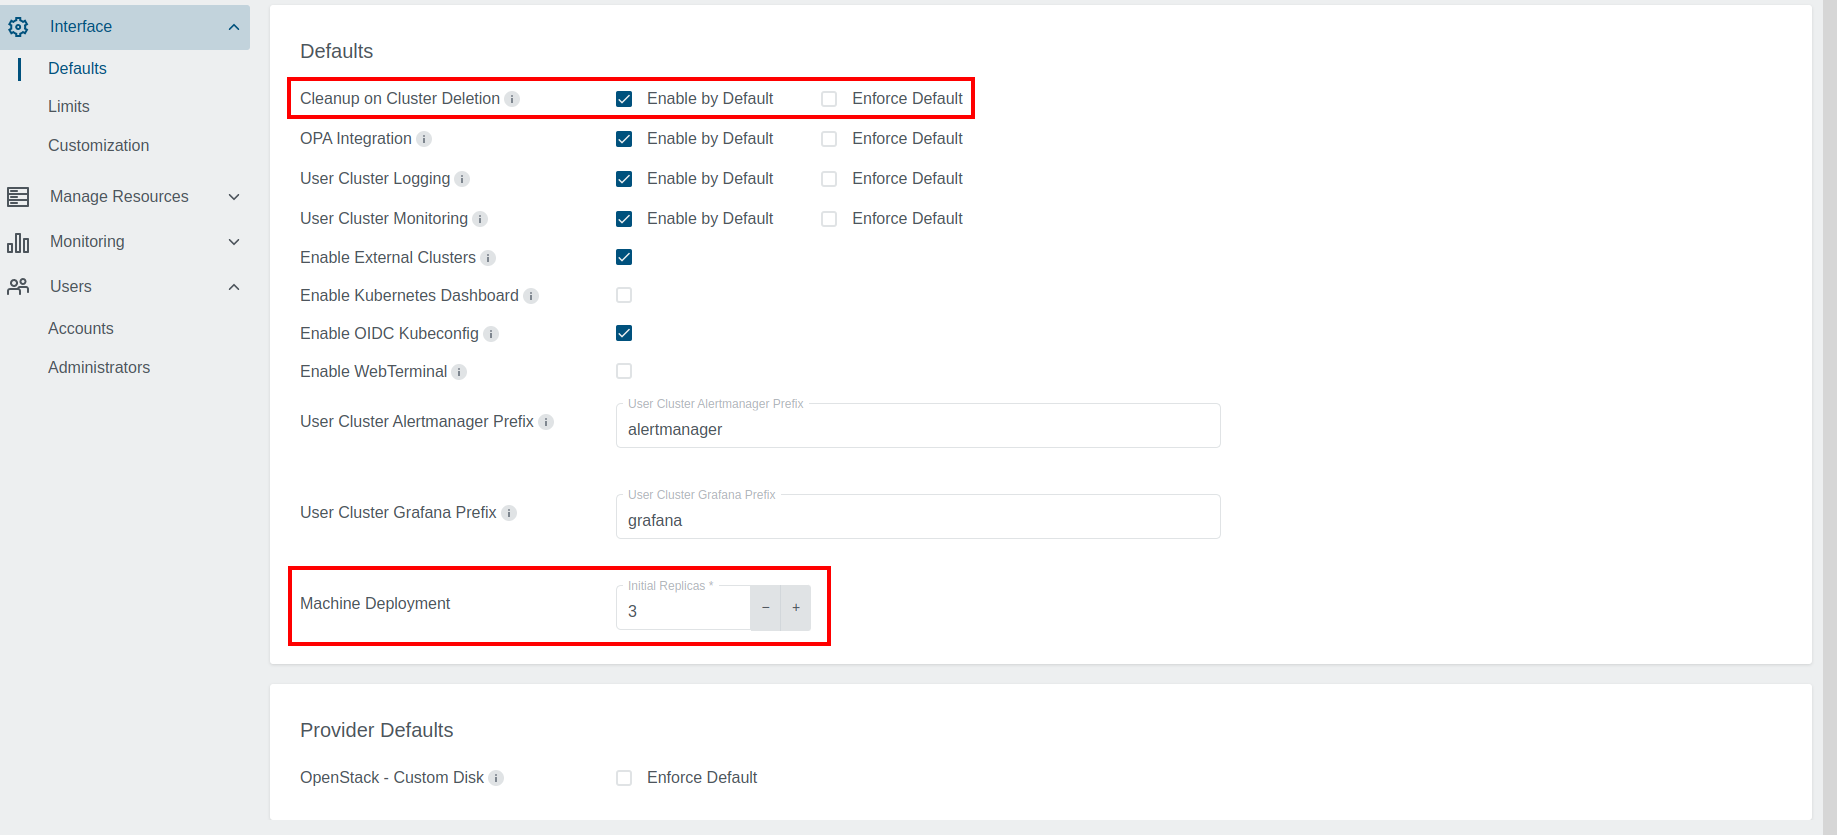
Task: Check Enforce Default for User Cluster Logging
Action: (x=829, y=179)
